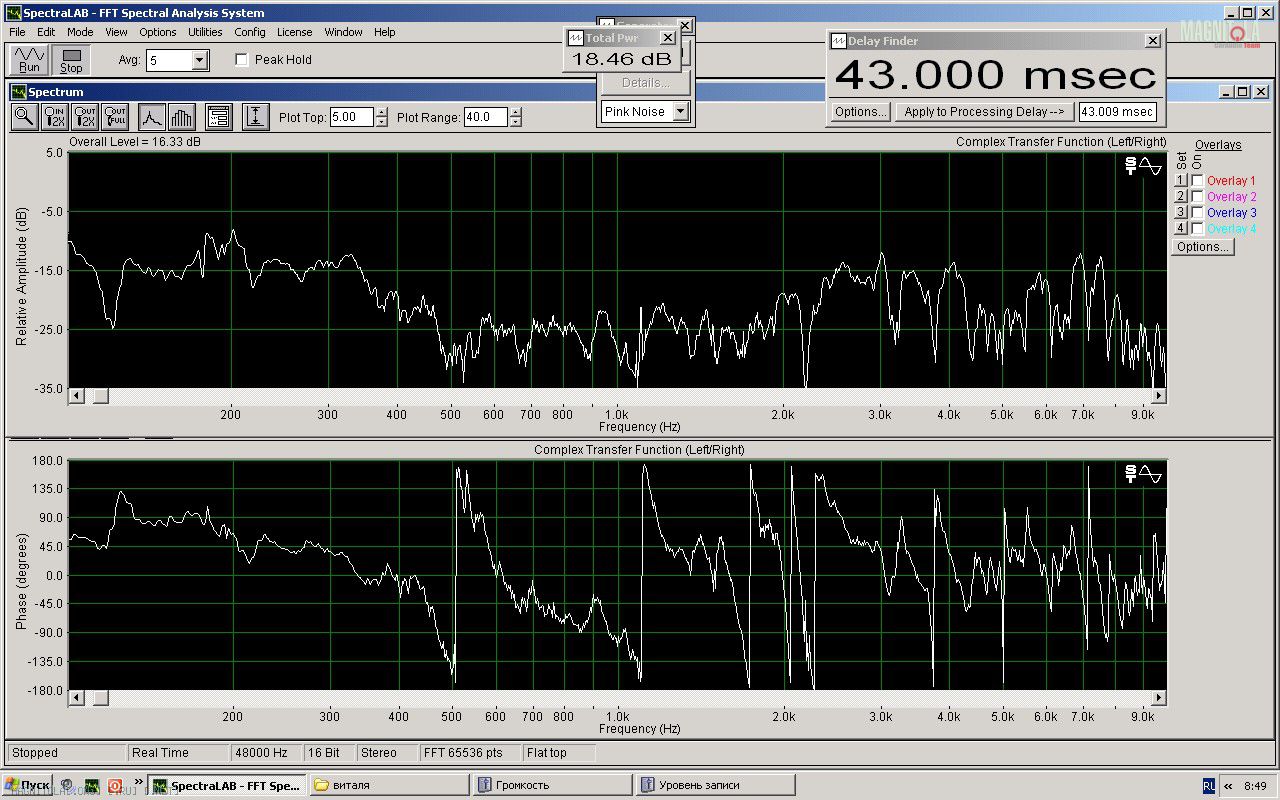This screenshot has height=800, width=1280.
Task: Turn on Overlay 3 checkbox
Action: (1197, 213)
